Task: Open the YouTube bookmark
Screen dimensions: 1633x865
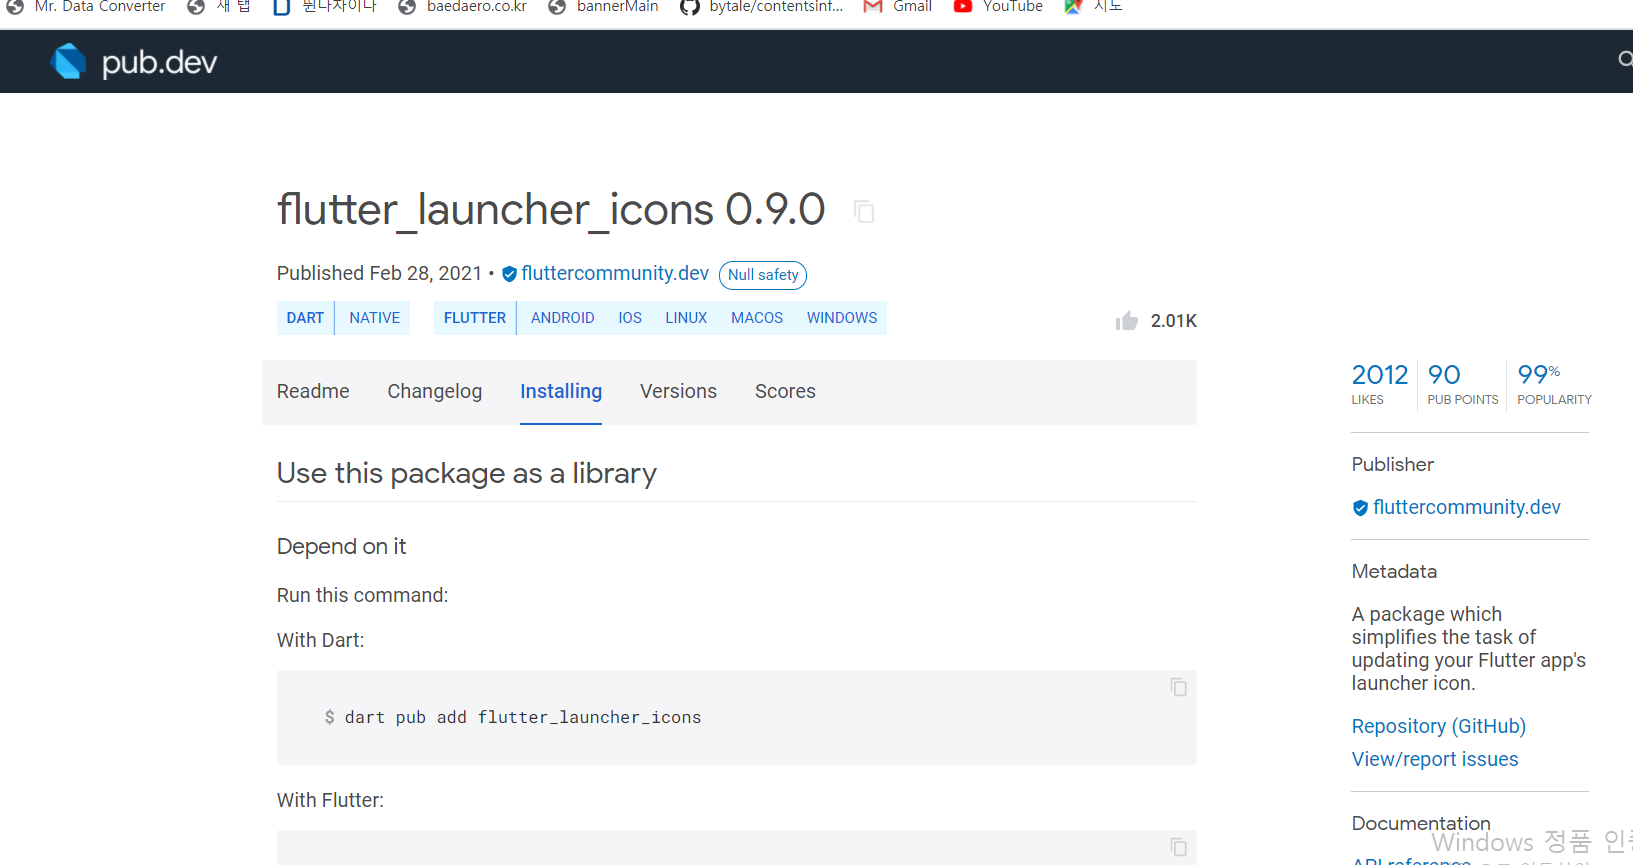Action: (997, 7)
